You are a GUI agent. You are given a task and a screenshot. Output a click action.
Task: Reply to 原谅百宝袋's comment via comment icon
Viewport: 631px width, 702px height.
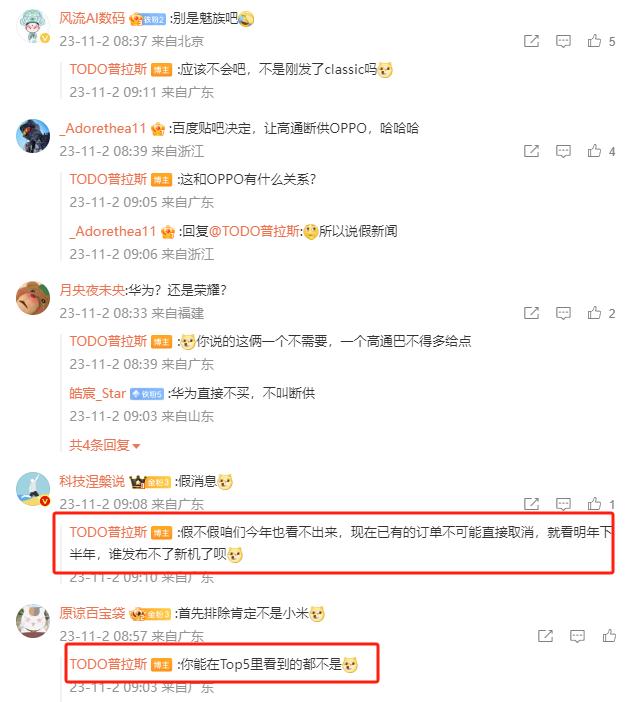(577, 636)
